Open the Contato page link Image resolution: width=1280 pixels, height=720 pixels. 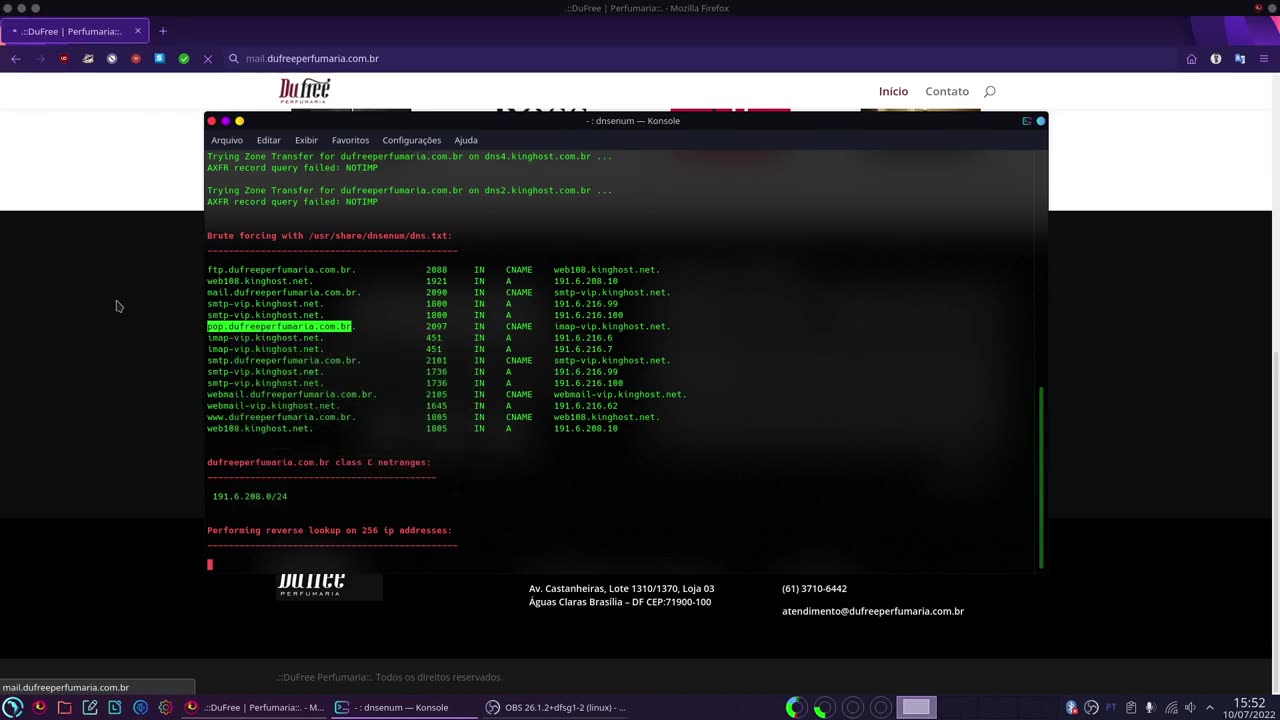947,91
